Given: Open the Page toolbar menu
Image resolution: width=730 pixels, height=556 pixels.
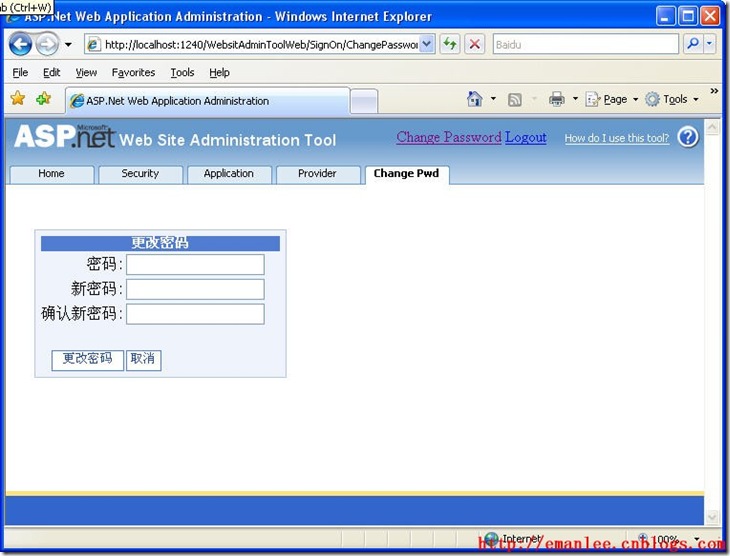Looking at the screenshot, I should pos(611,99).
